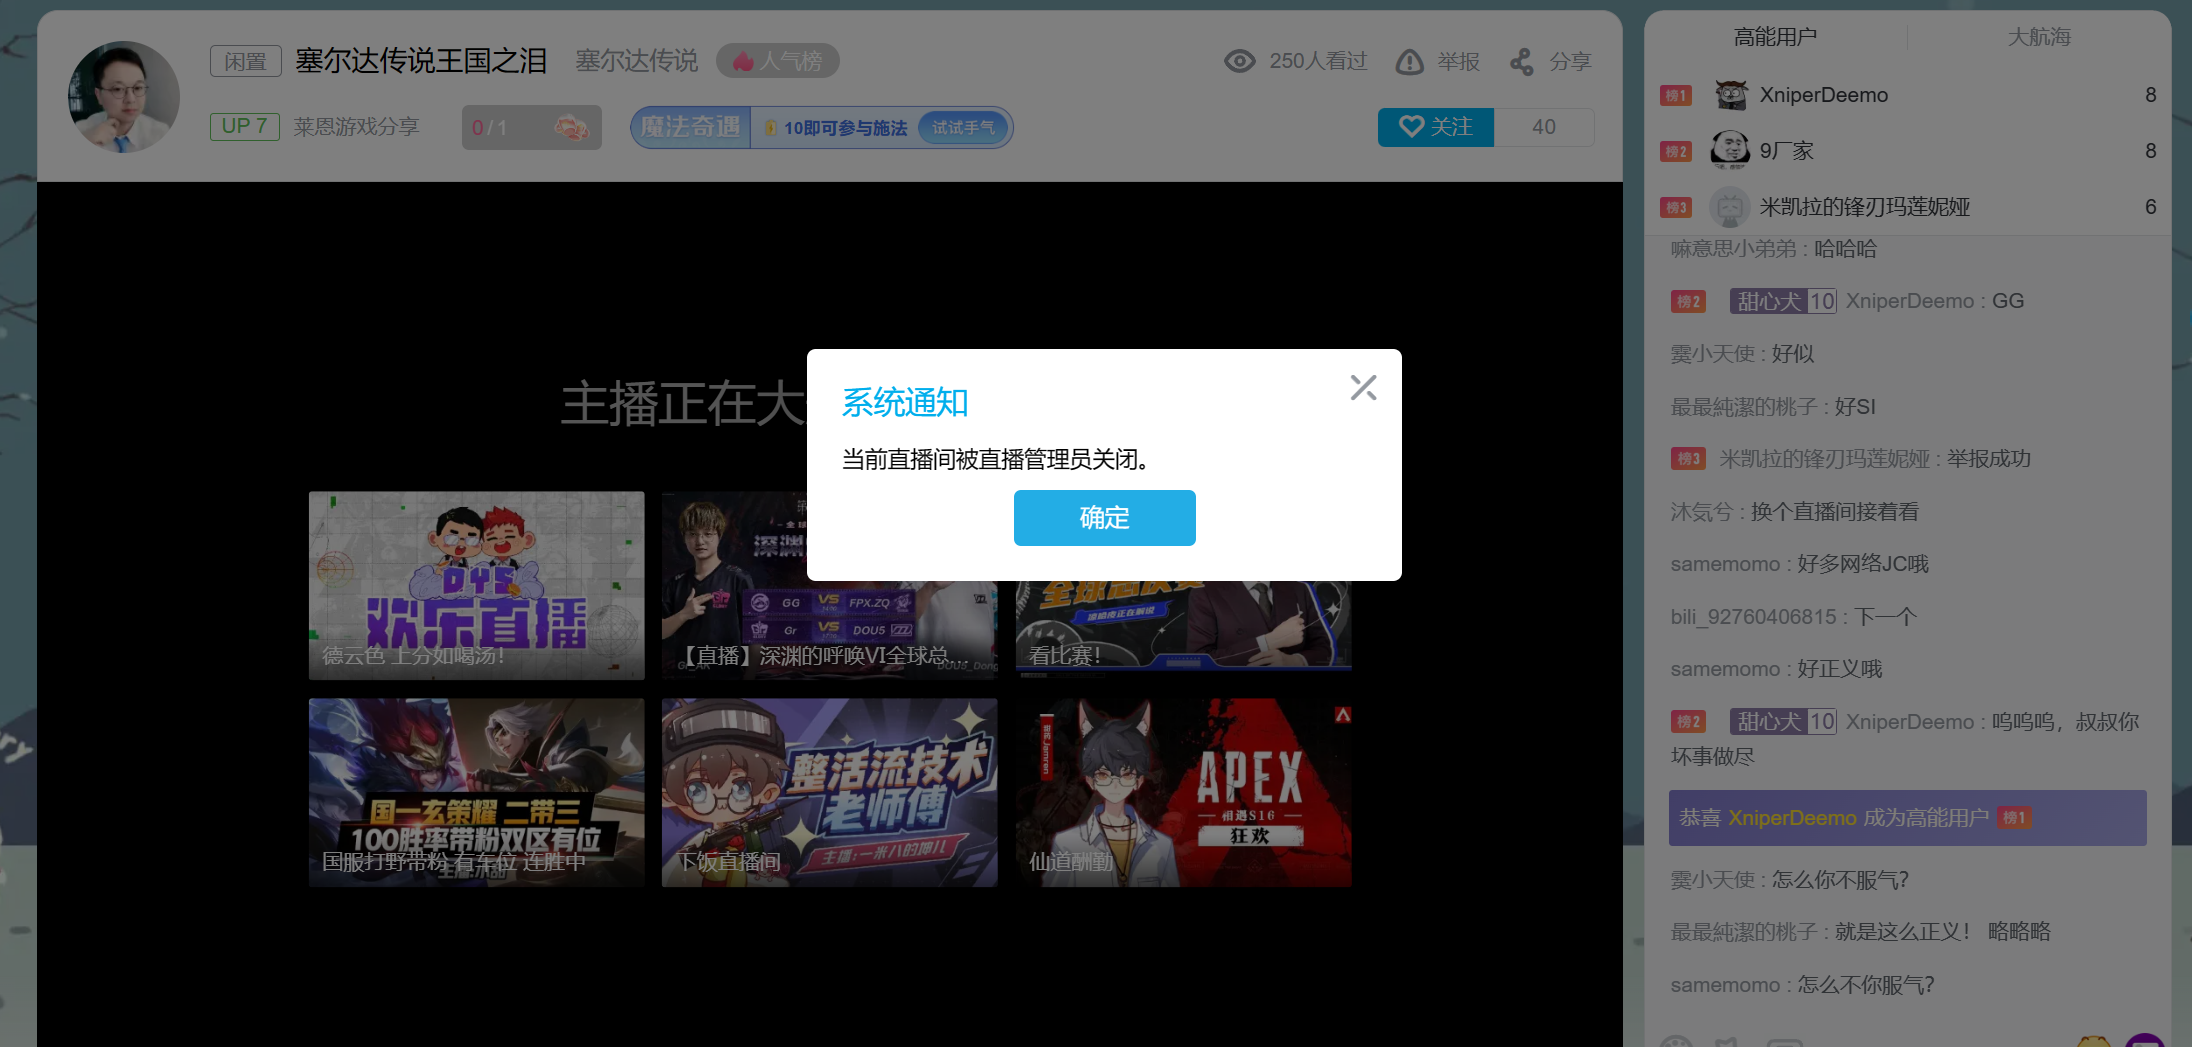Click 9厂家's avatar in ranking list
Image resolution: width=2192 pixels, height=1047 pixels.
1730,151
